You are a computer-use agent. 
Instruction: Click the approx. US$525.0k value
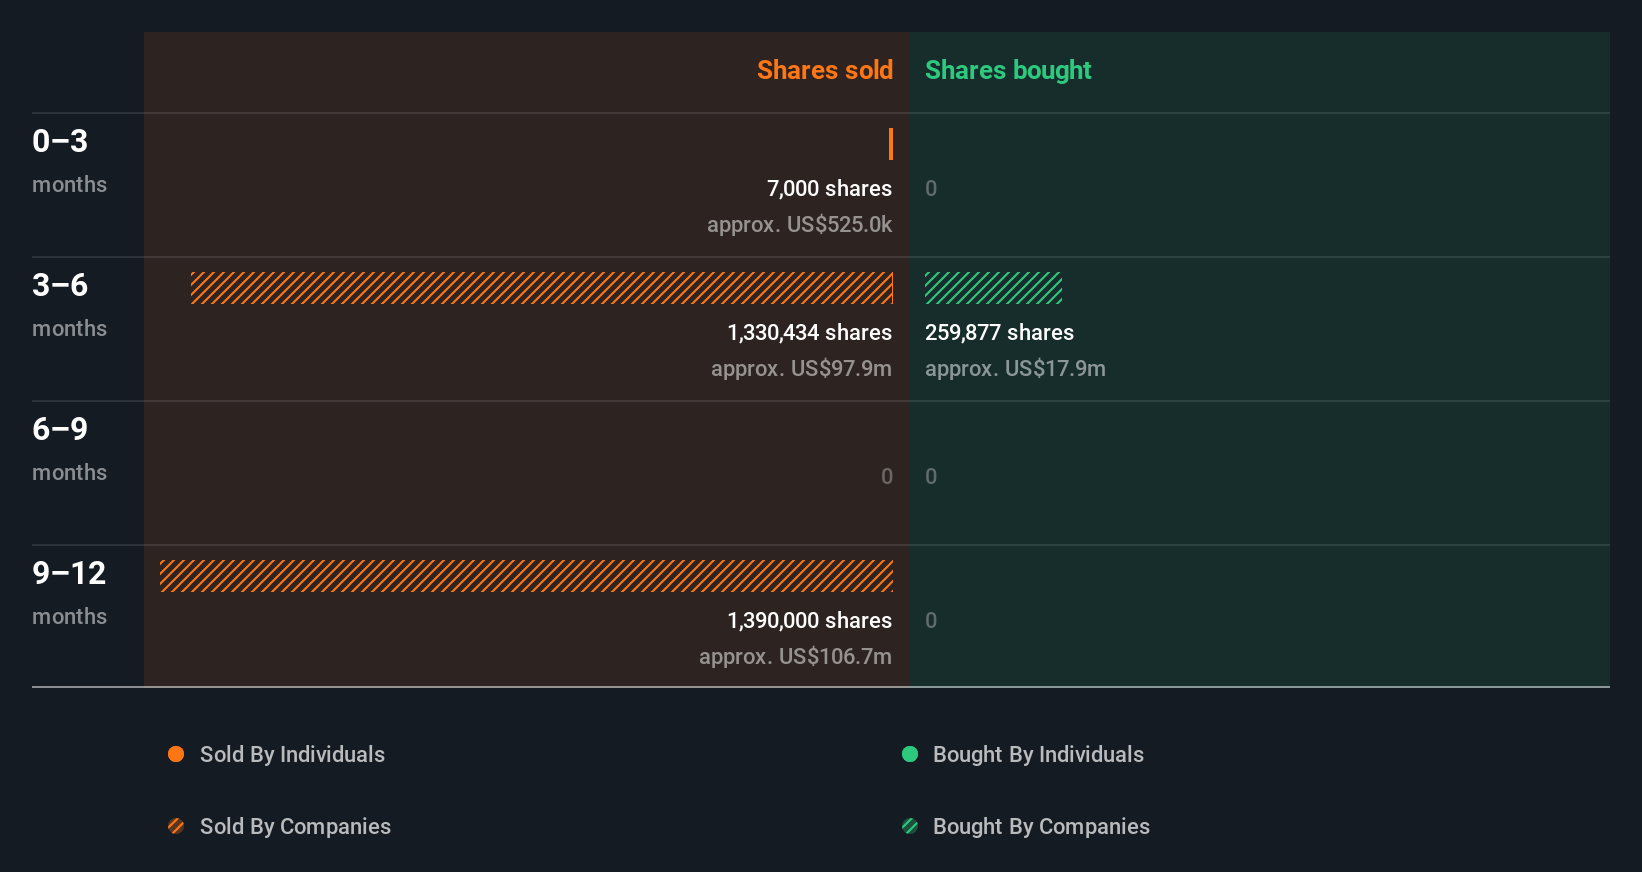(x=799, y=224)
